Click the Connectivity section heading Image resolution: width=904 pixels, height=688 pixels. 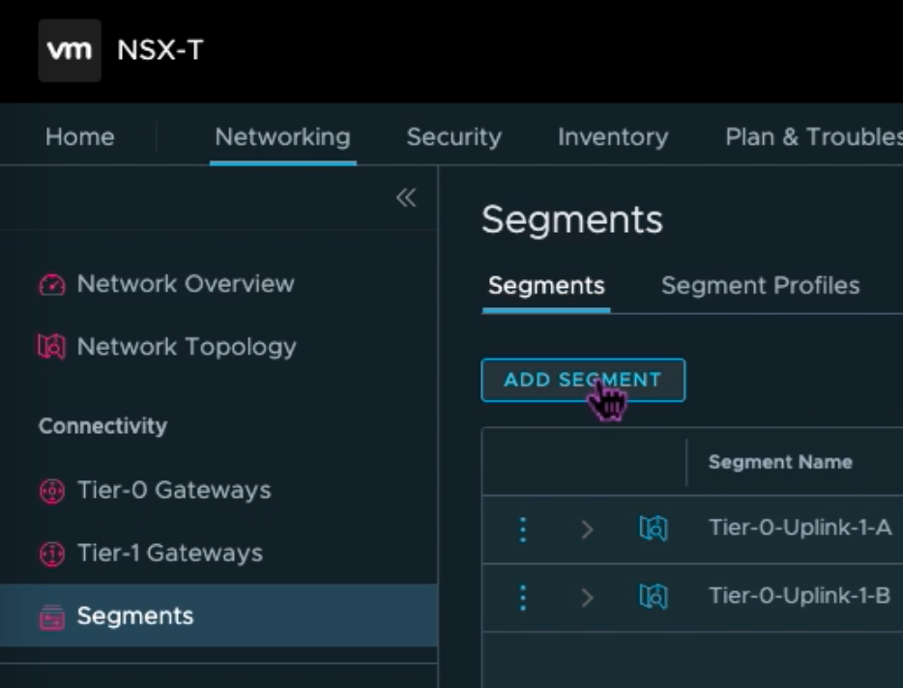pos(103,426)
